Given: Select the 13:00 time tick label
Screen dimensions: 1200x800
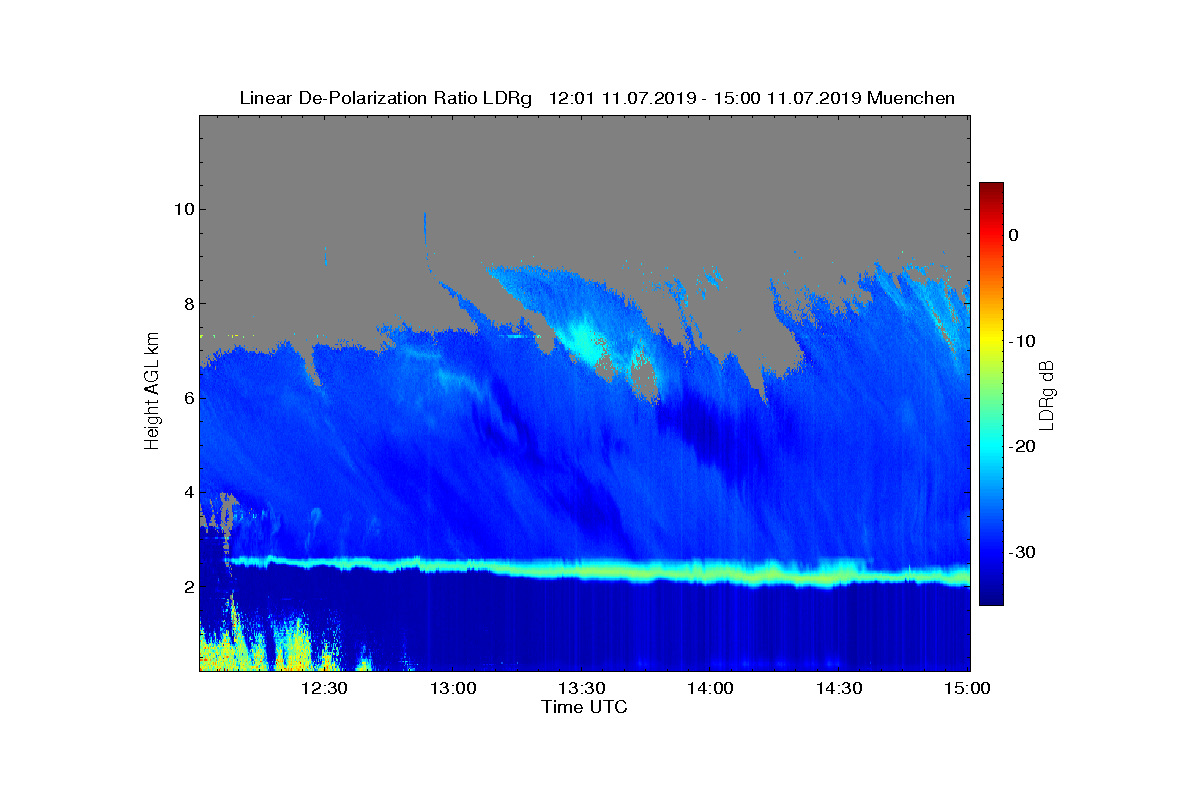Looking at the screenshot, I should click(x=453, y=688).
